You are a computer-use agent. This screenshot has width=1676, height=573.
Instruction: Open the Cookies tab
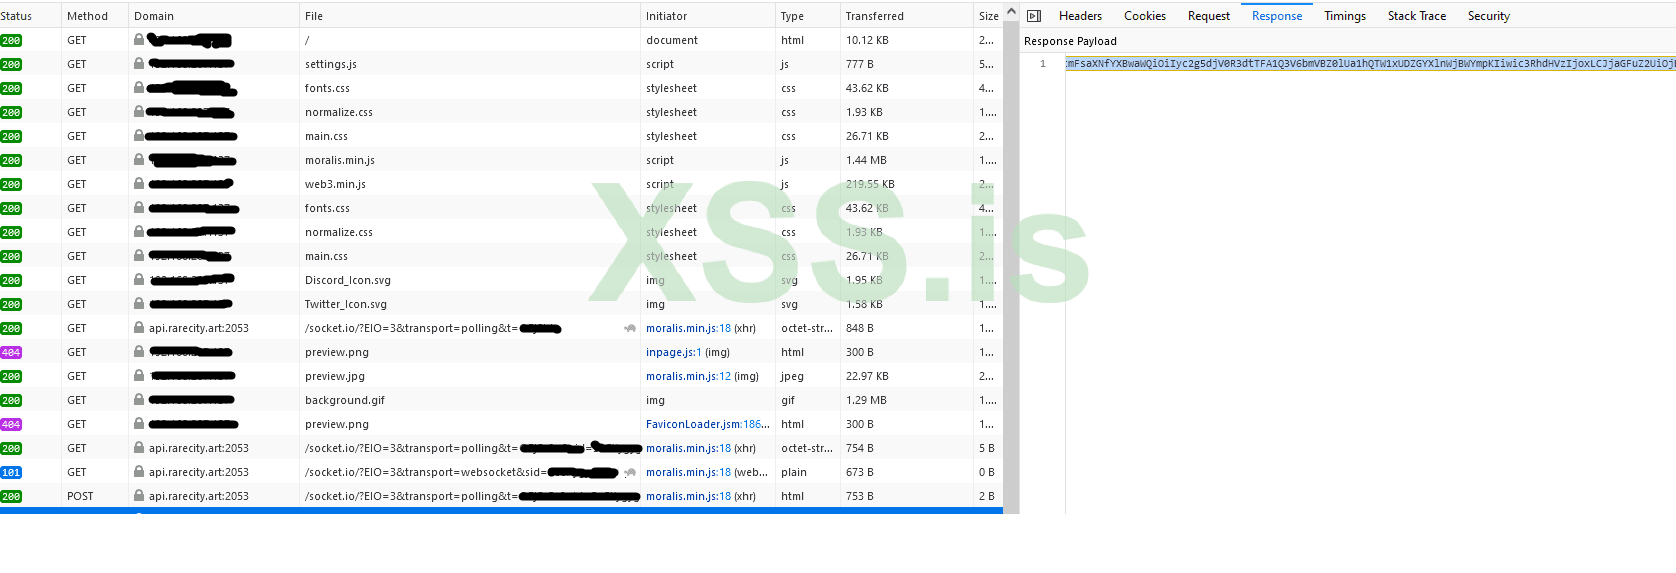pos(1145,16)
